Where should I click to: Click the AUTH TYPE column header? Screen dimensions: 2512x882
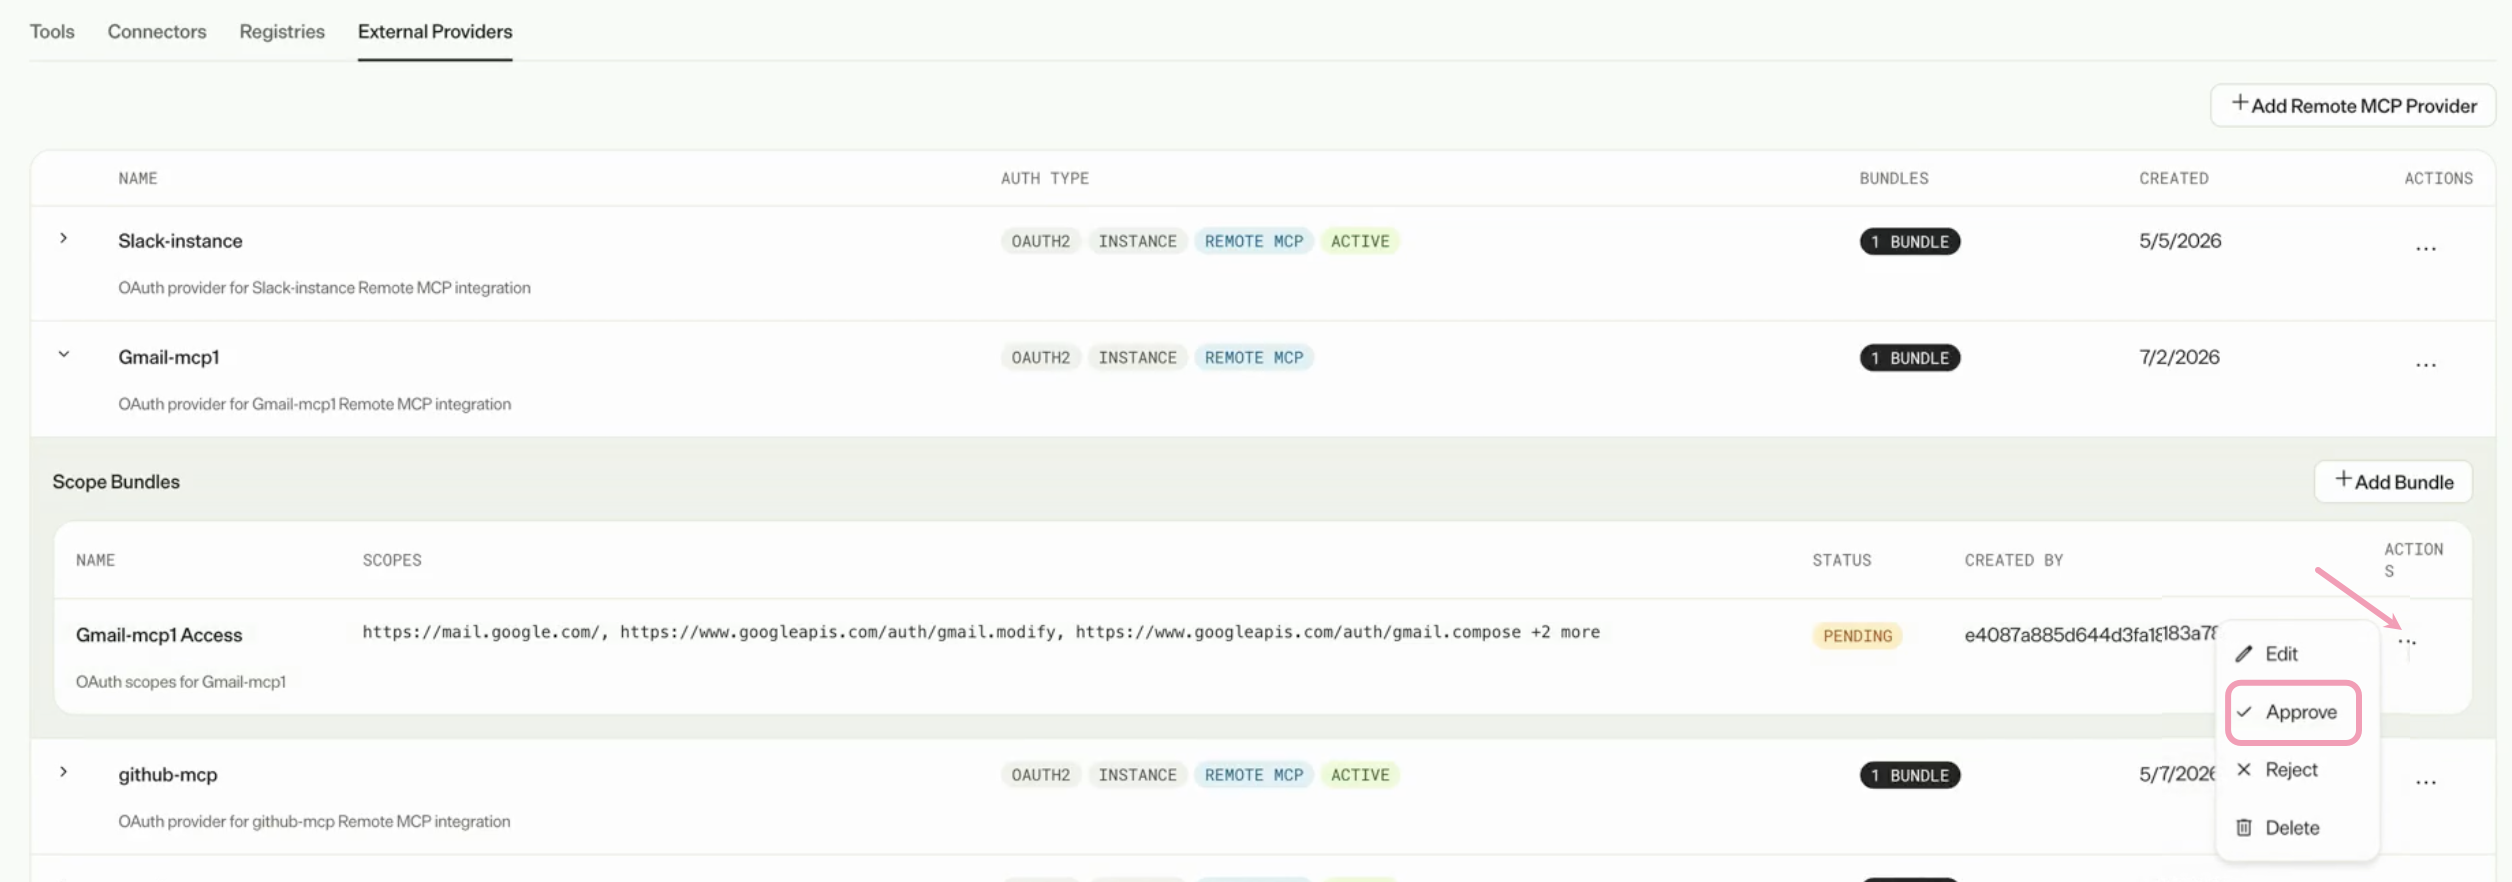click(x=1045, y=179)
